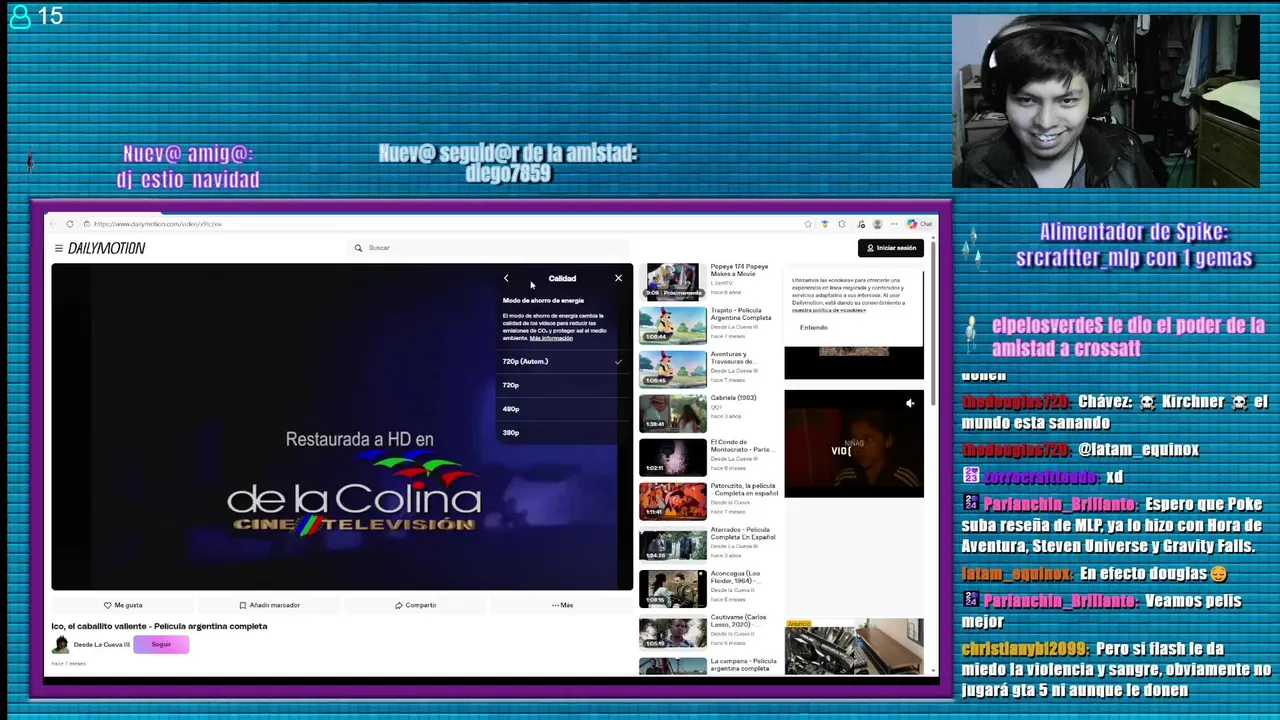Viewport: 1280px width, 720px height.
Task: Open Patoruzito, la película thumbnail
Action: tap(673, 501)
